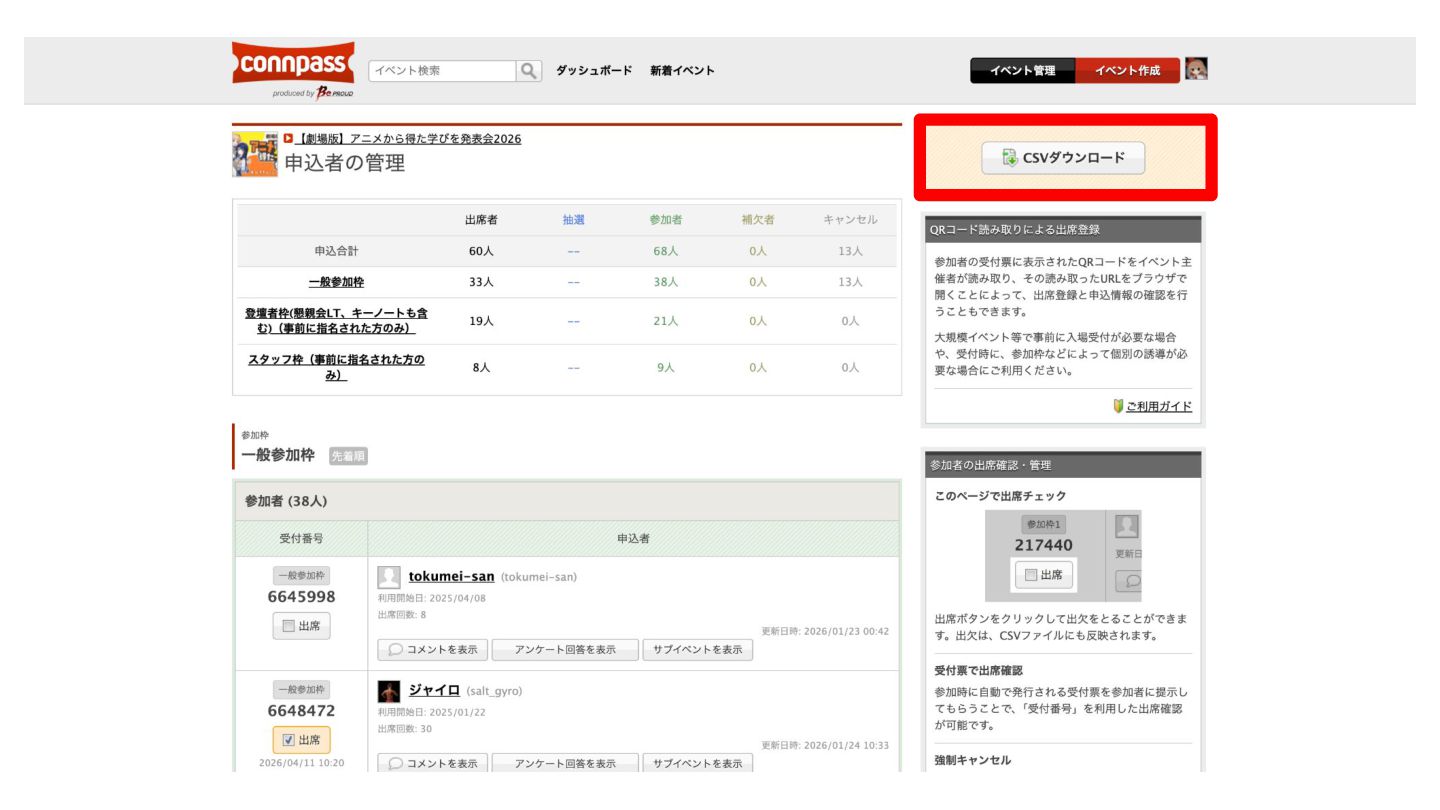
Task: Uncheck 出席 for receipt 6648472
Action: click(x=301, y=740)
